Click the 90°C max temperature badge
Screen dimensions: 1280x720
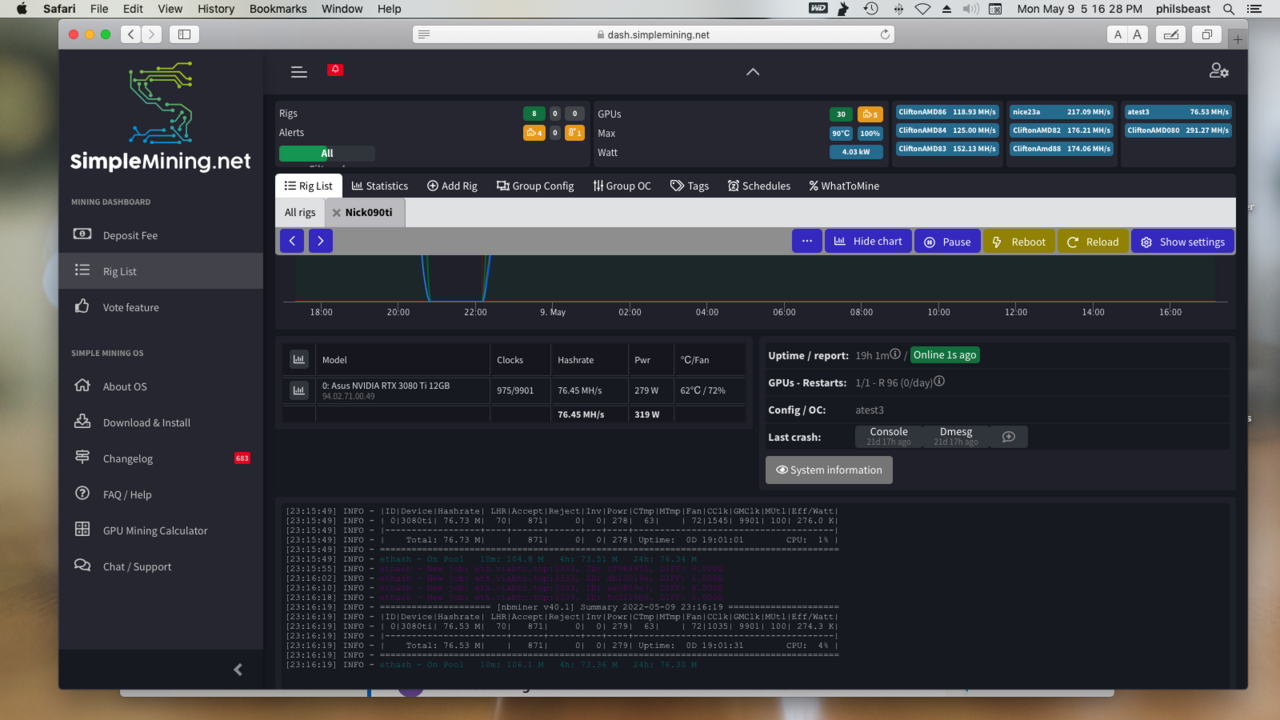pos(841,133)
